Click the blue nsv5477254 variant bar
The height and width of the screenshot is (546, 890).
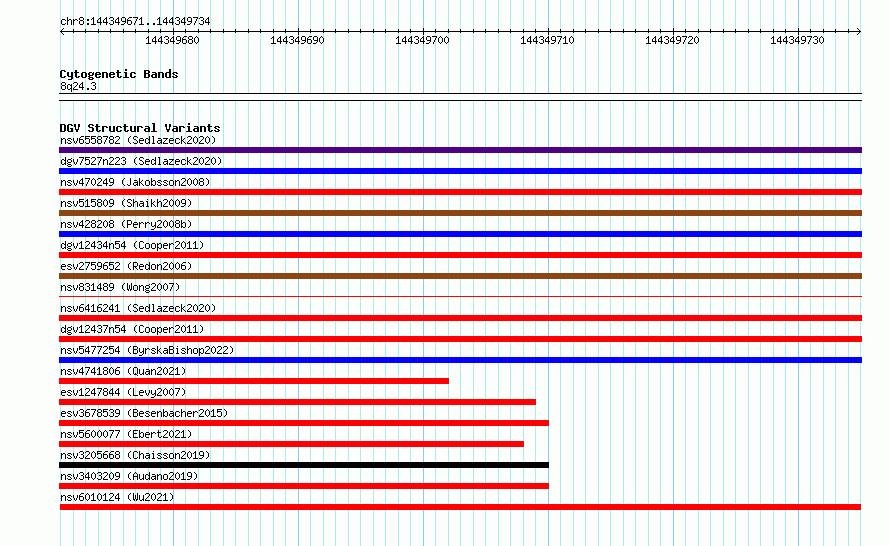click(460, 360)
